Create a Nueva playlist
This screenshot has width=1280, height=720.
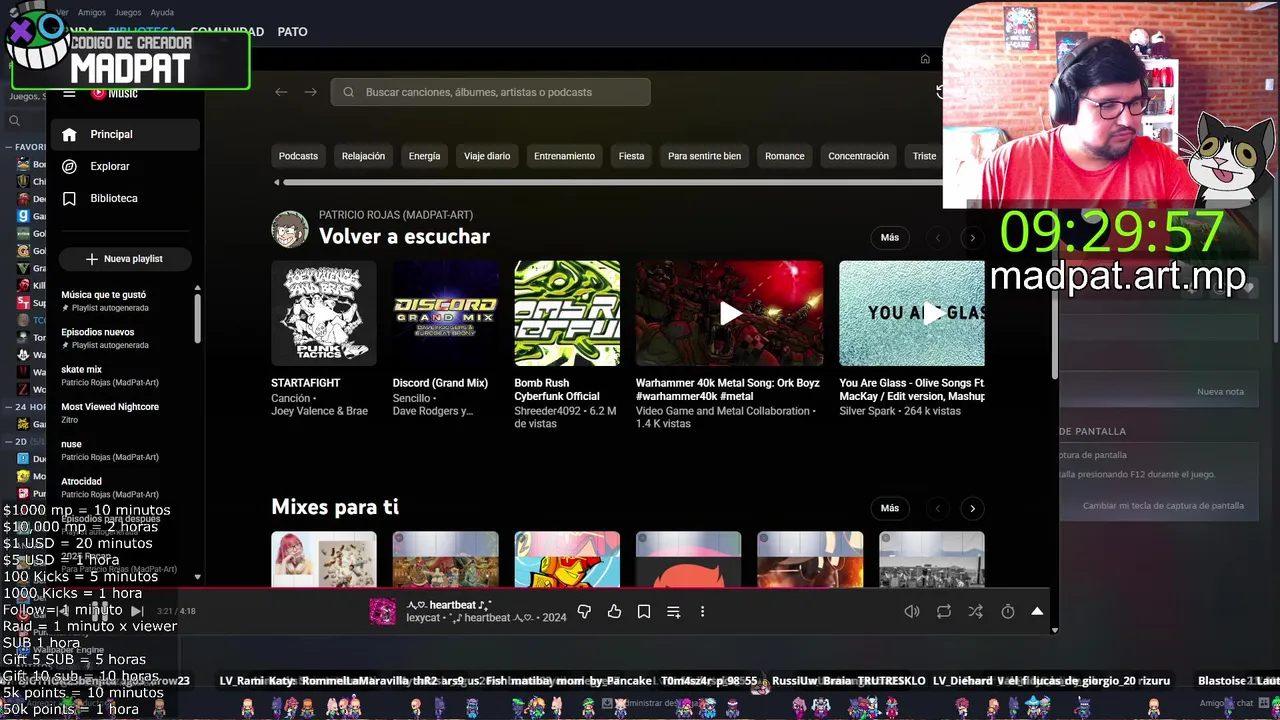[125, 259]
